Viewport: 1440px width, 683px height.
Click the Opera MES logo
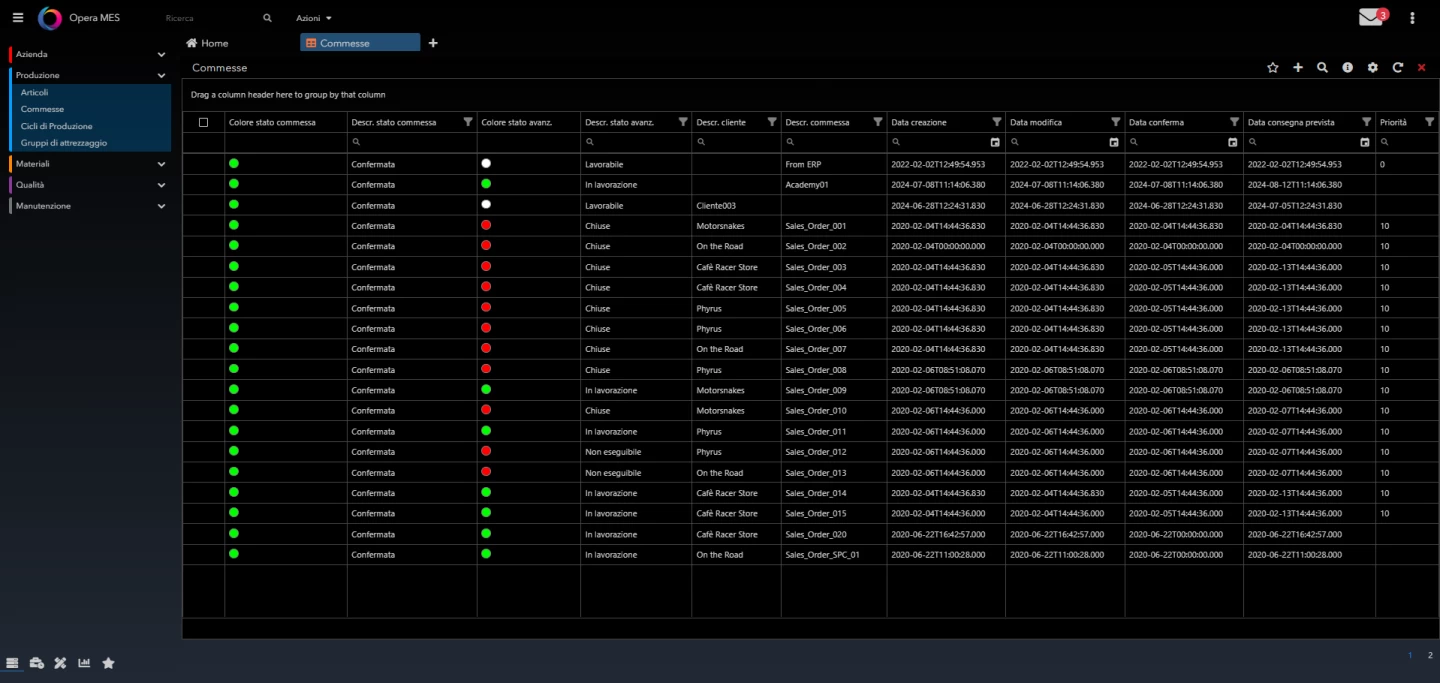(50, 18)
